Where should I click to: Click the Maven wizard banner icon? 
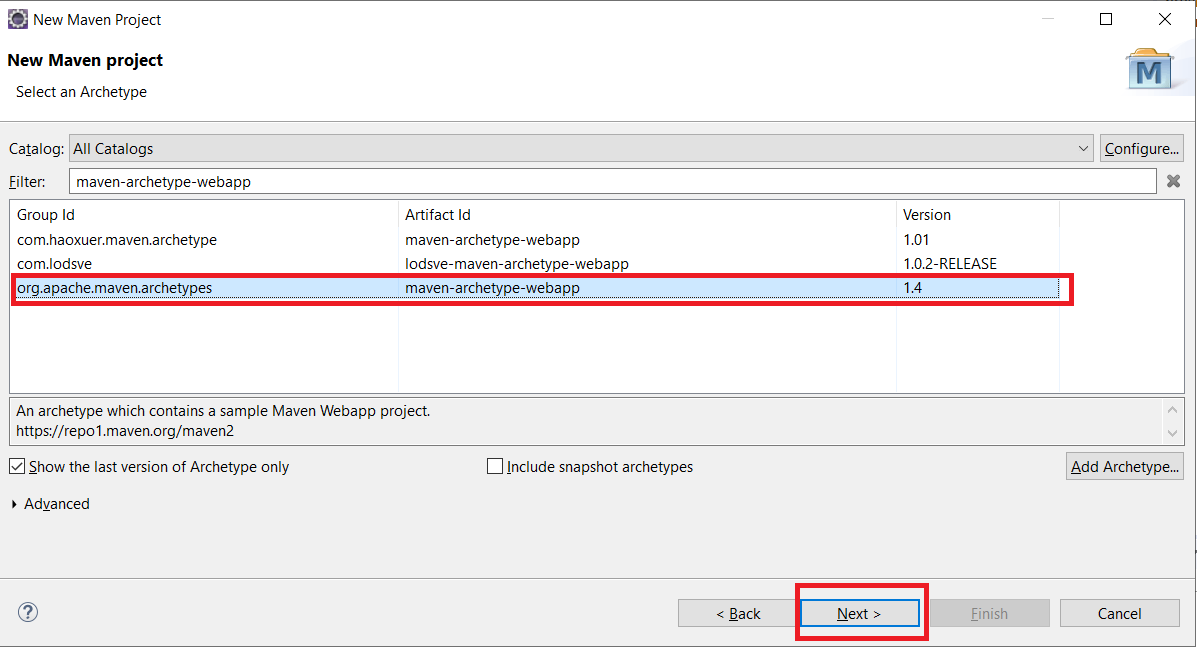pyautogui.click(x=1150, y=70)
